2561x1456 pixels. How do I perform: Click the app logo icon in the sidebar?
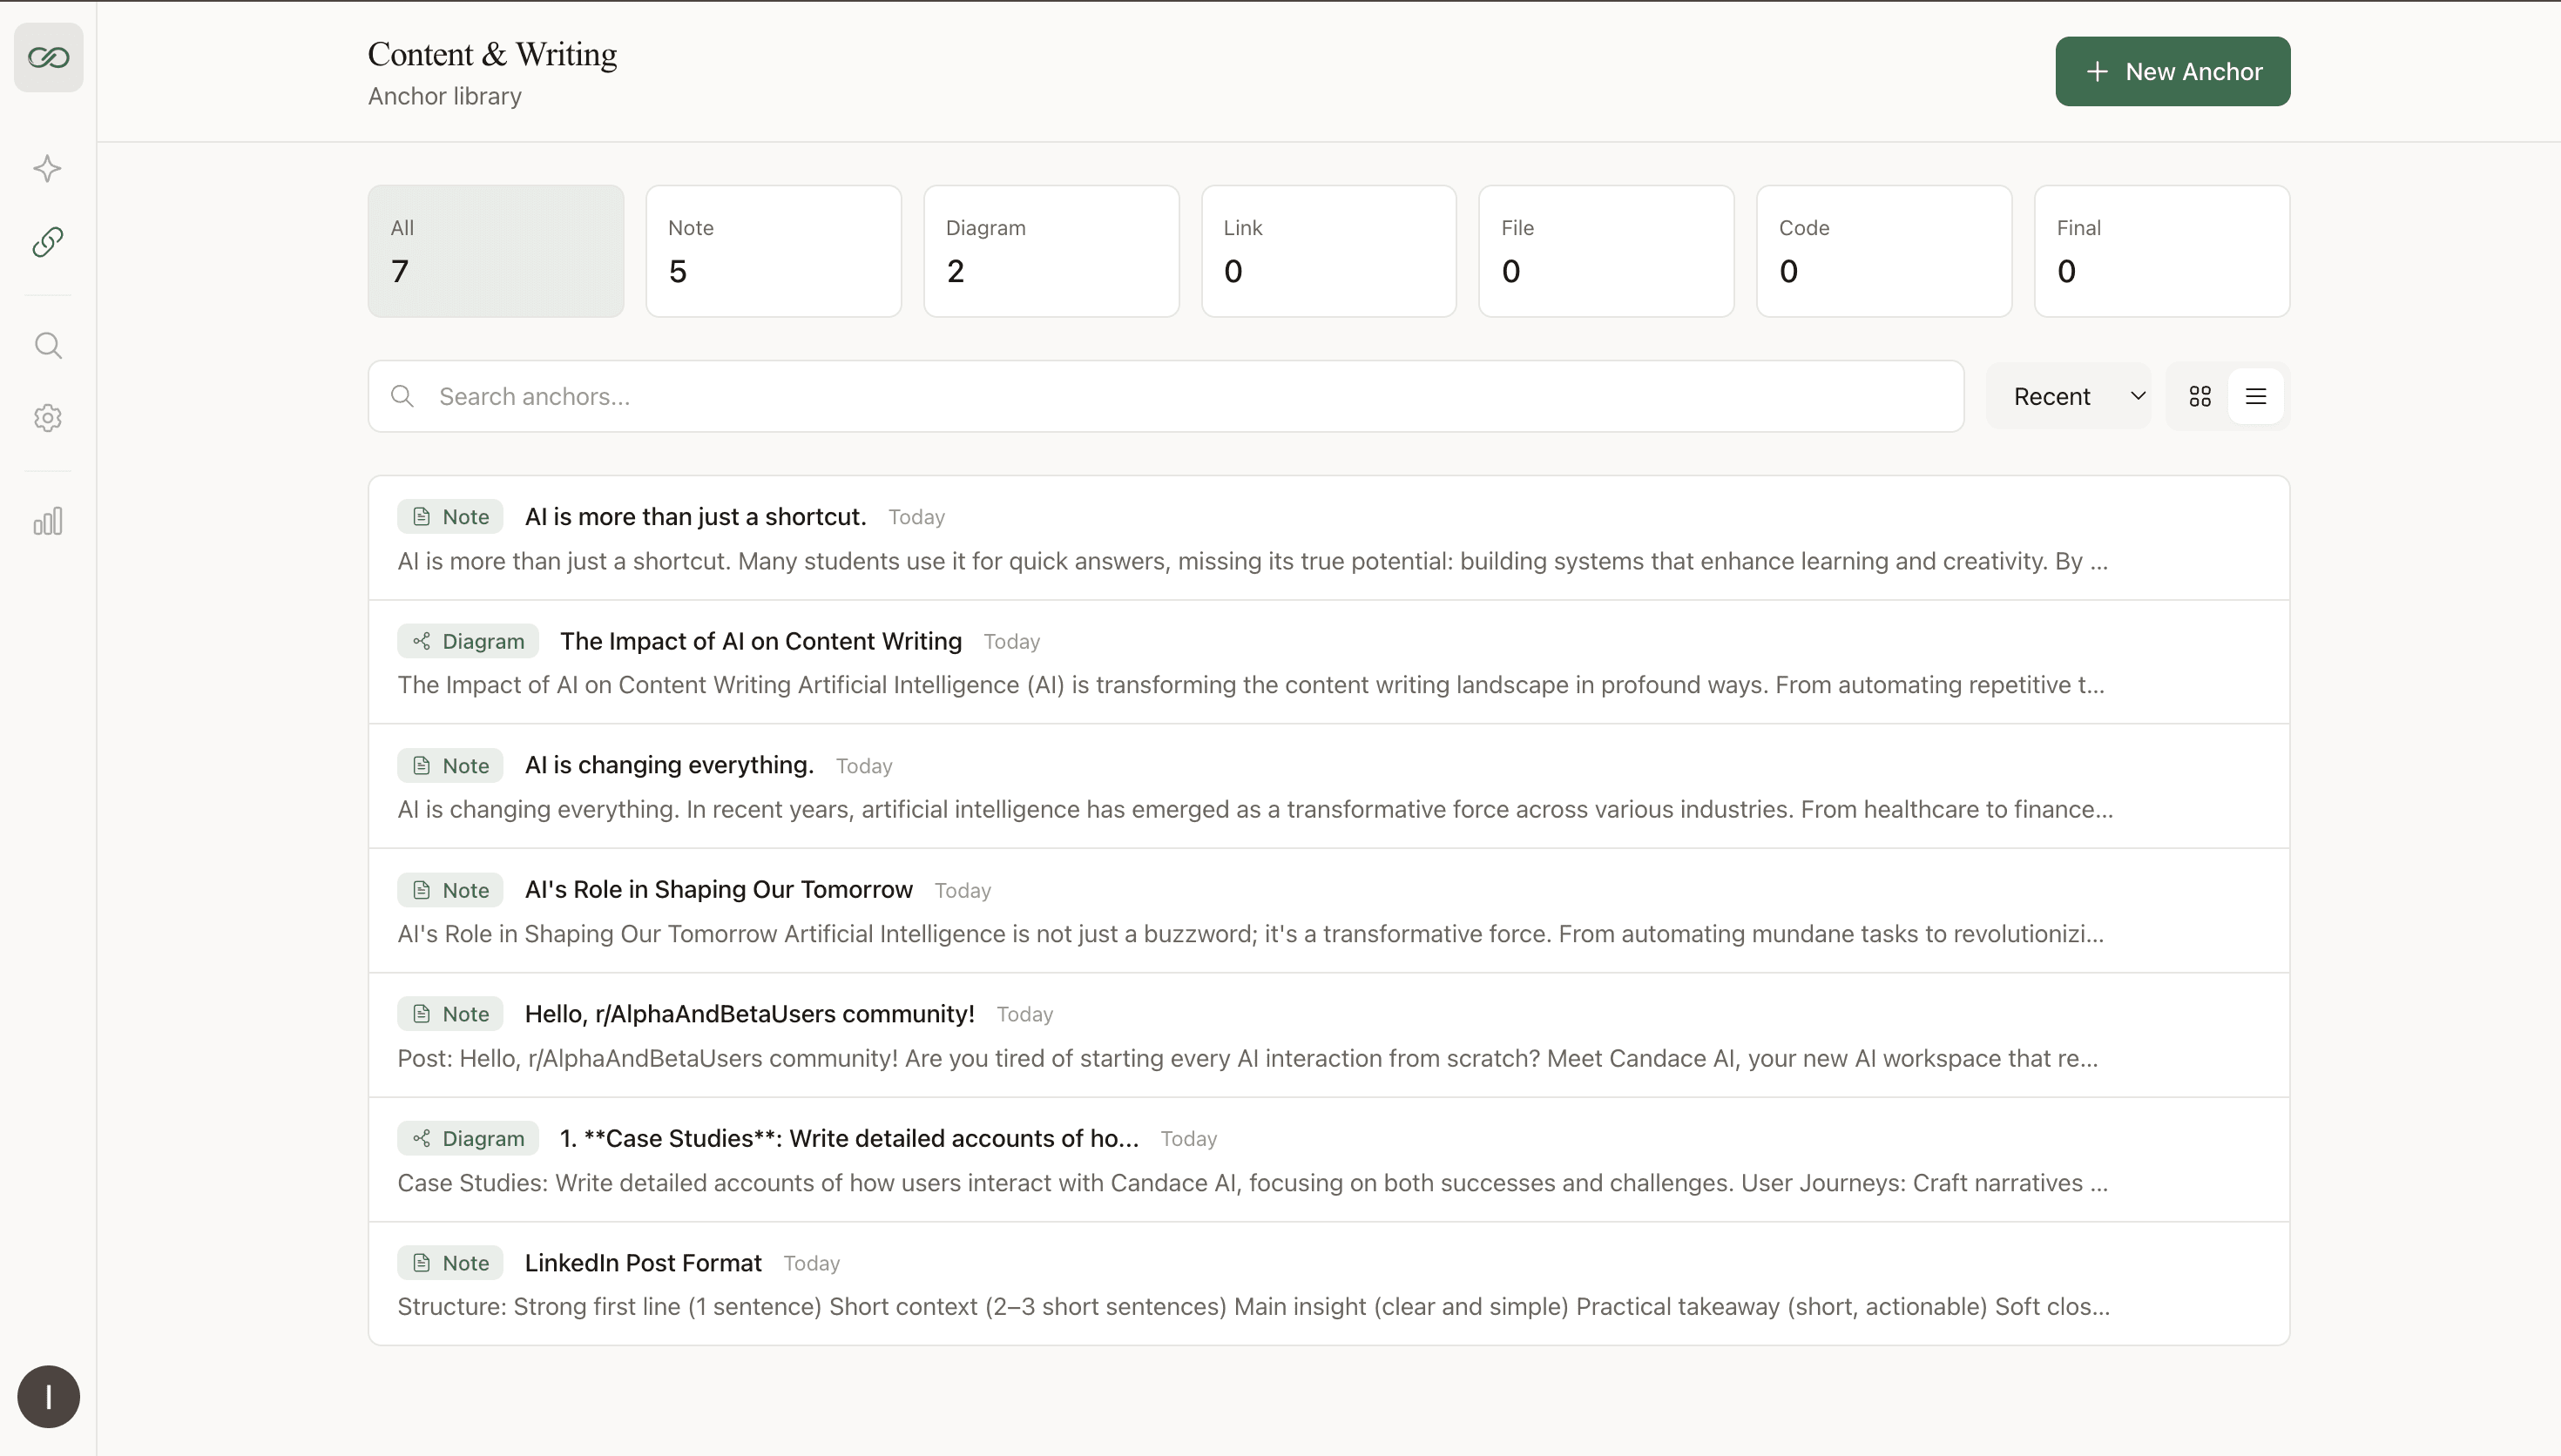tap(48, 58)
